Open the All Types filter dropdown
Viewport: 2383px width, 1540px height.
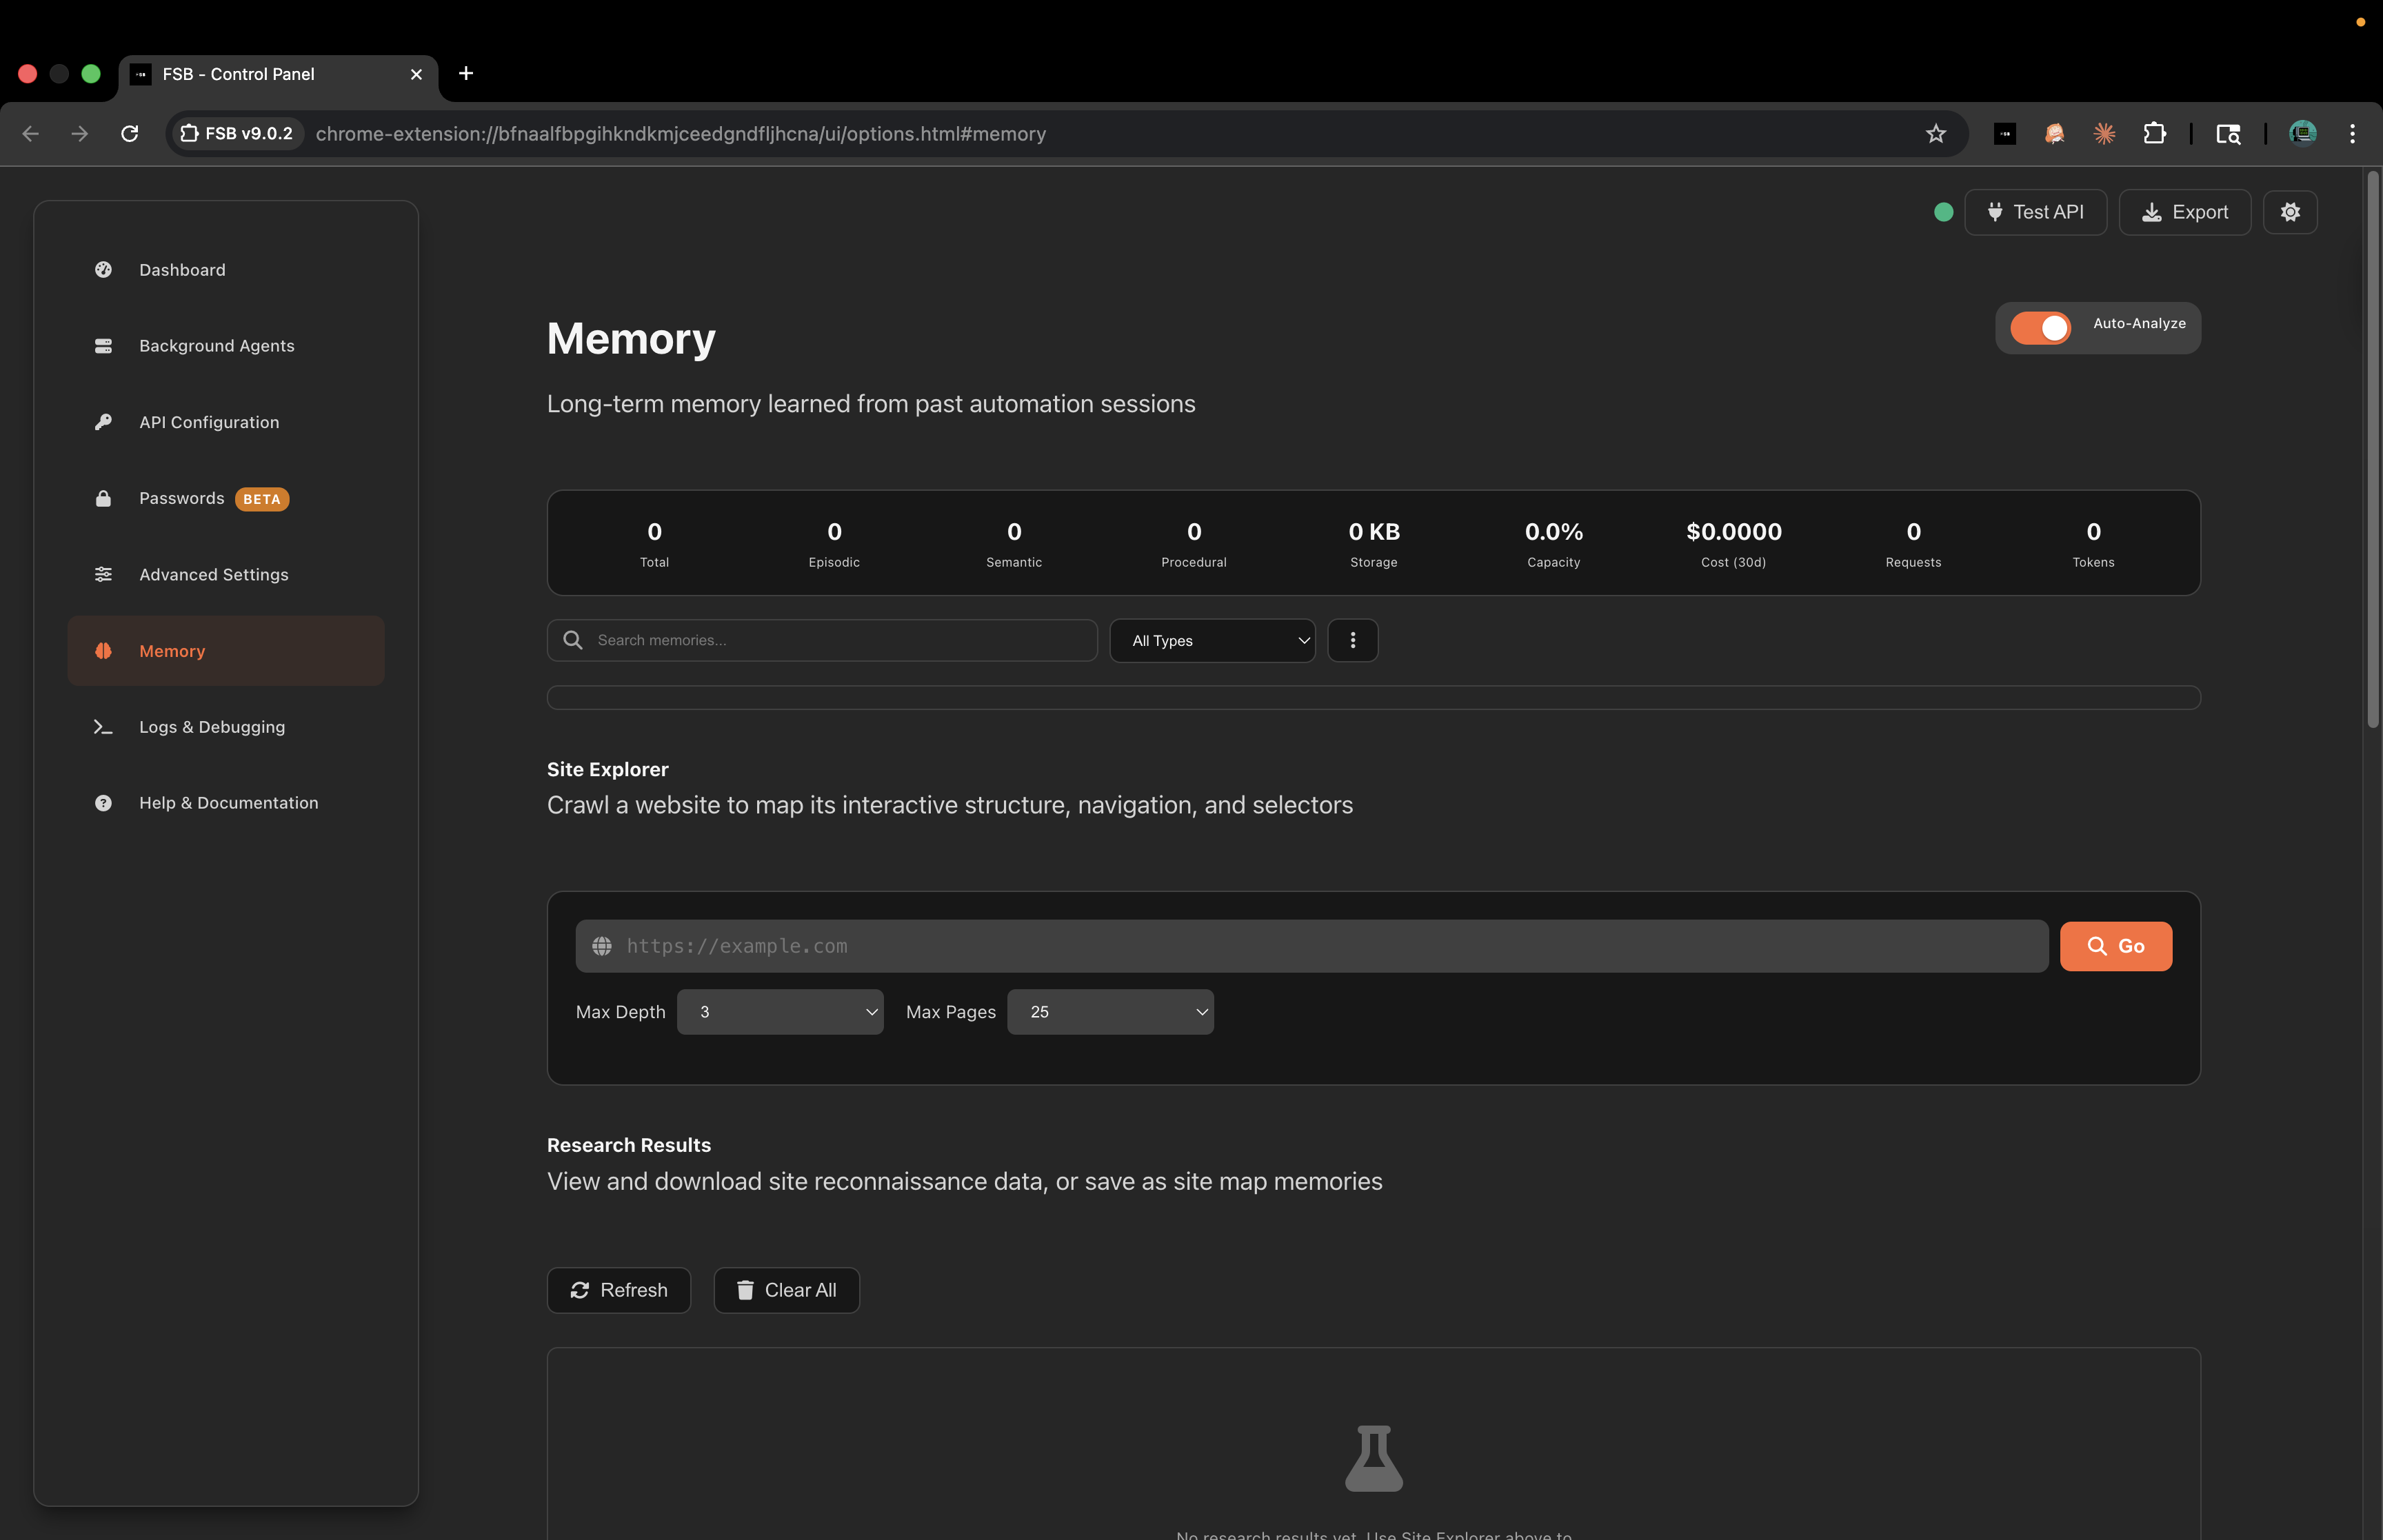tap(1212, 641)
